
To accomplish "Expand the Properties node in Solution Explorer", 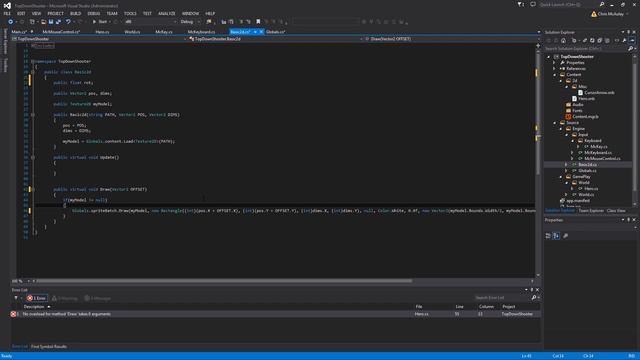I will tap(554, 62).
